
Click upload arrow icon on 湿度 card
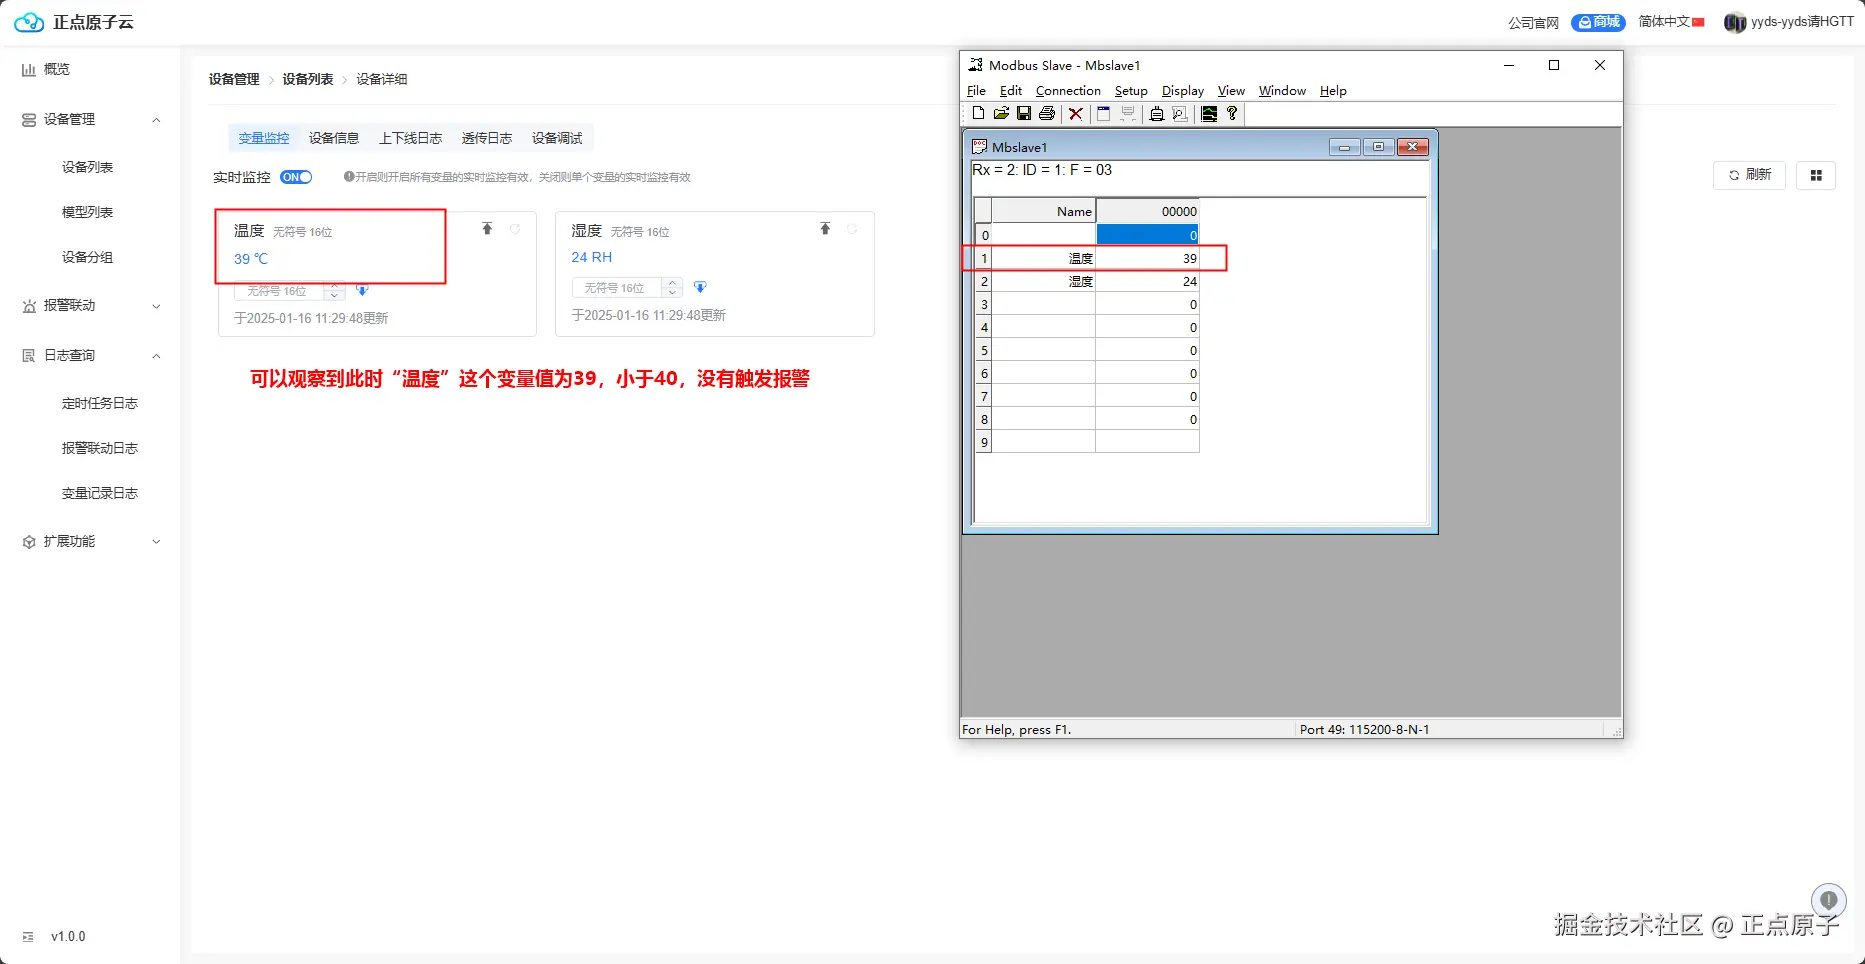click(825, 229)
